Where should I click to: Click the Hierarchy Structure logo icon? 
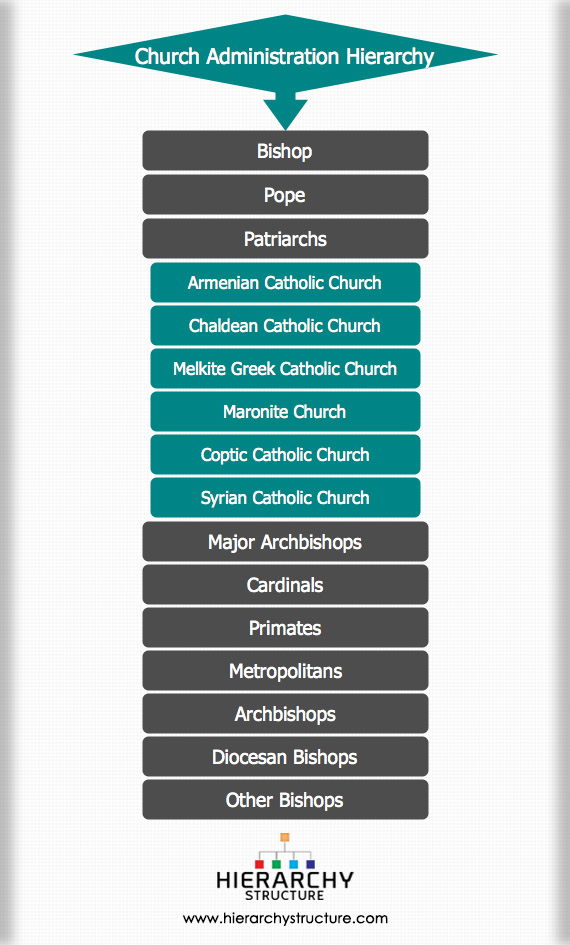(x=285, y=867)
